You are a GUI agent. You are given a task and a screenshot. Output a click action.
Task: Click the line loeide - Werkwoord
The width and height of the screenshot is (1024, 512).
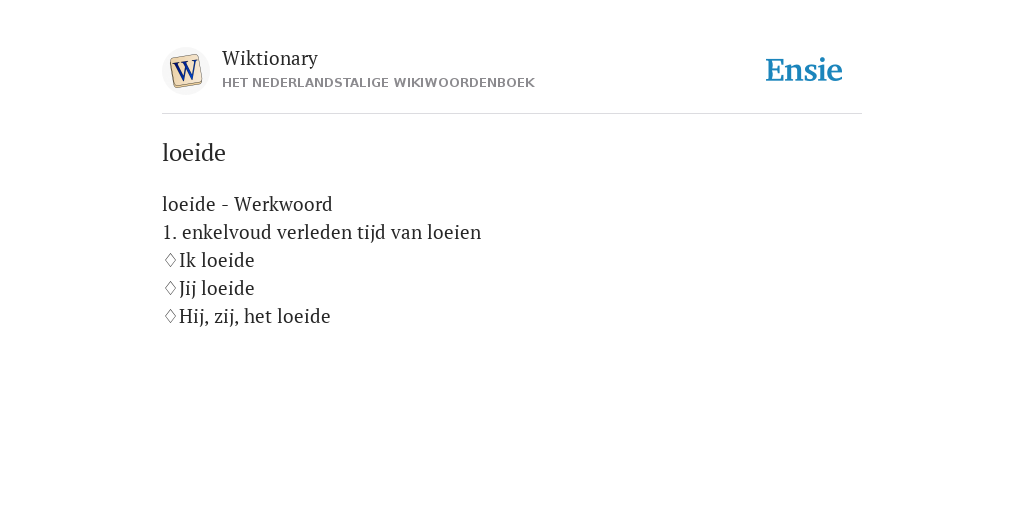click(x=248, y=204)
